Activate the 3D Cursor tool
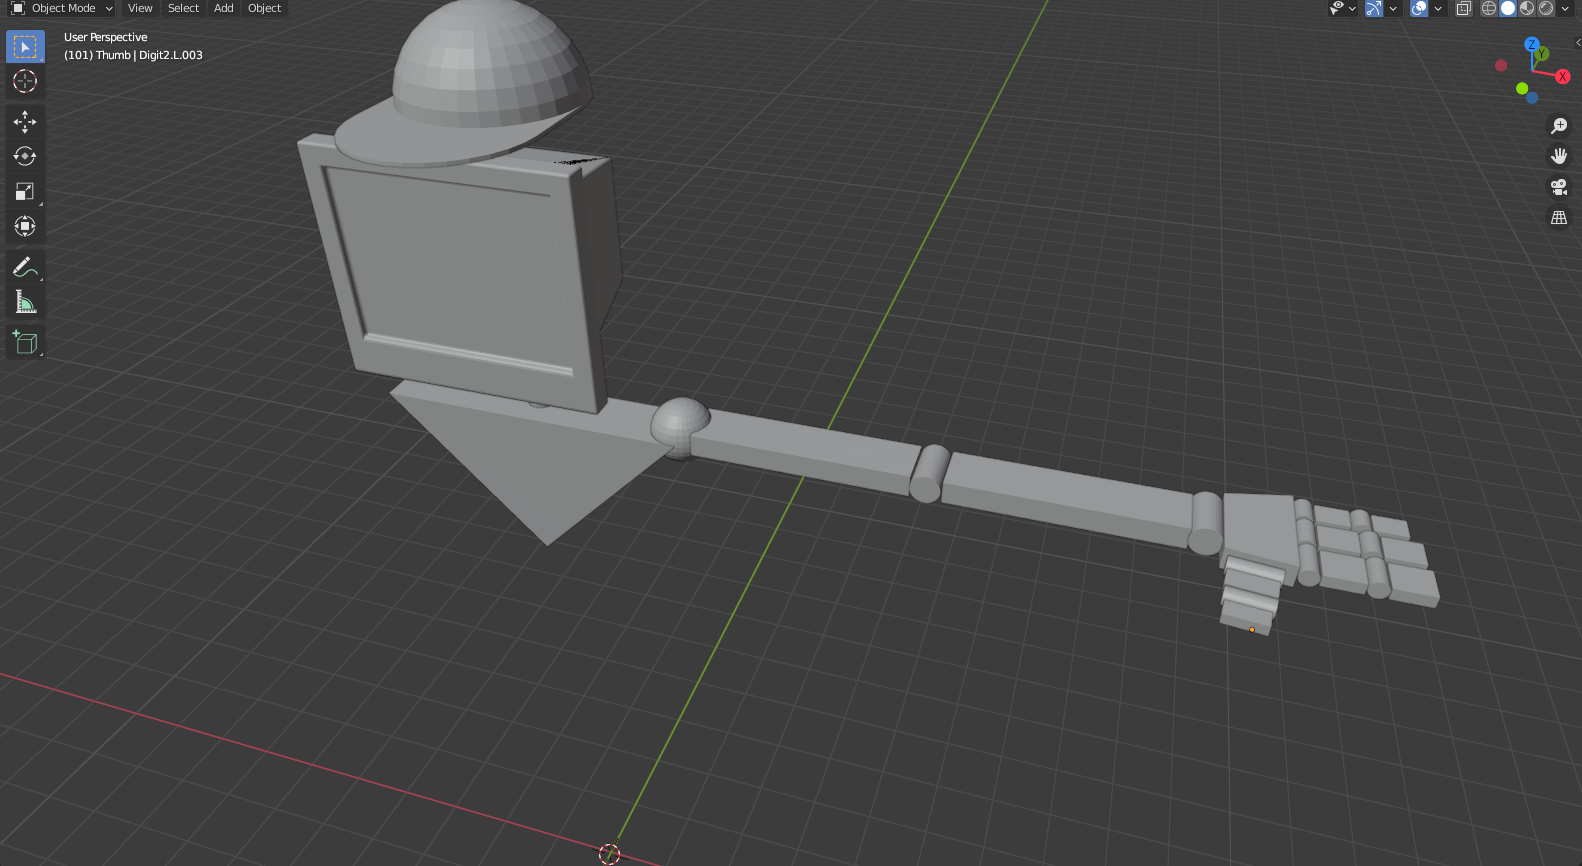 pyautogui.click(x=25, y=81)
